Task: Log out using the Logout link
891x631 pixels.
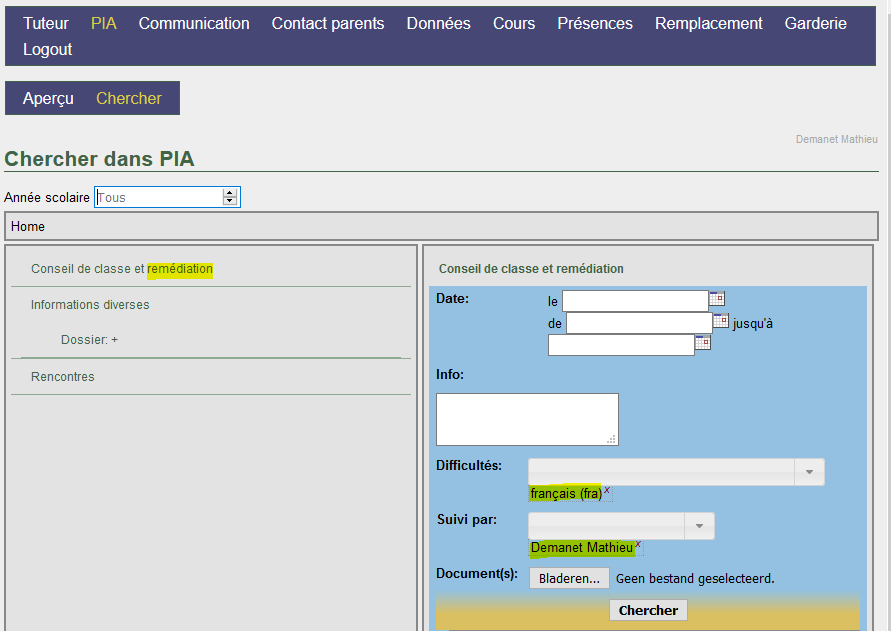Action: 47,49
